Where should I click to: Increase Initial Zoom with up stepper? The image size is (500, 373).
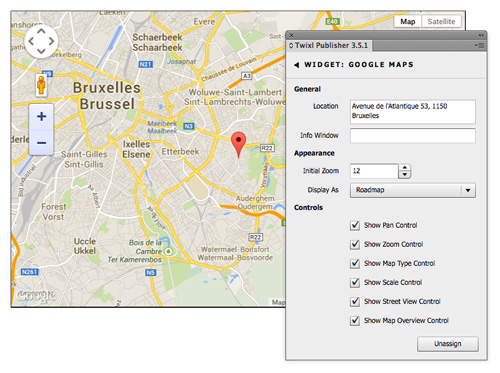click(x=405, y=167)
